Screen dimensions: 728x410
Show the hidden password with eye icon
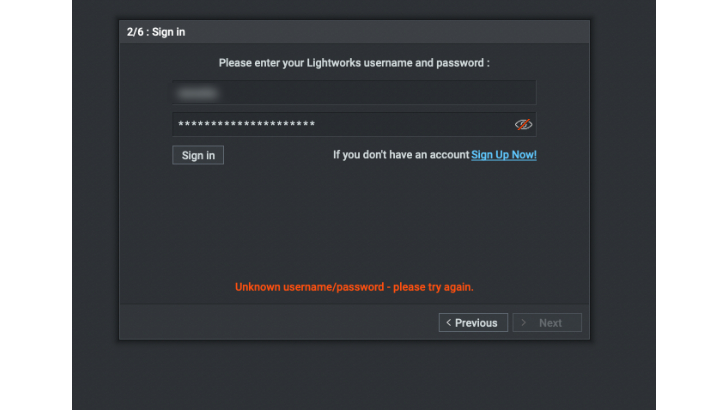(x=523, y=124)
